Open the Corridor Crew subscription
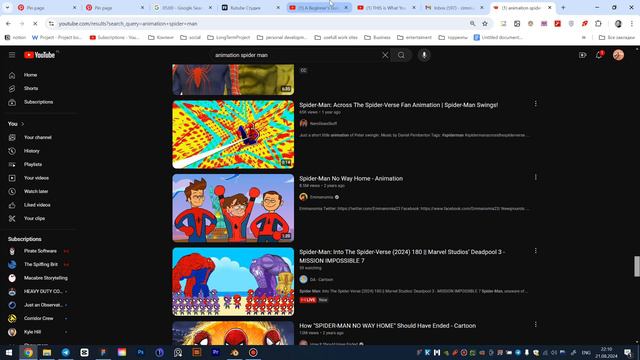This screenshot has height=360, width=640. click(39, 318)
